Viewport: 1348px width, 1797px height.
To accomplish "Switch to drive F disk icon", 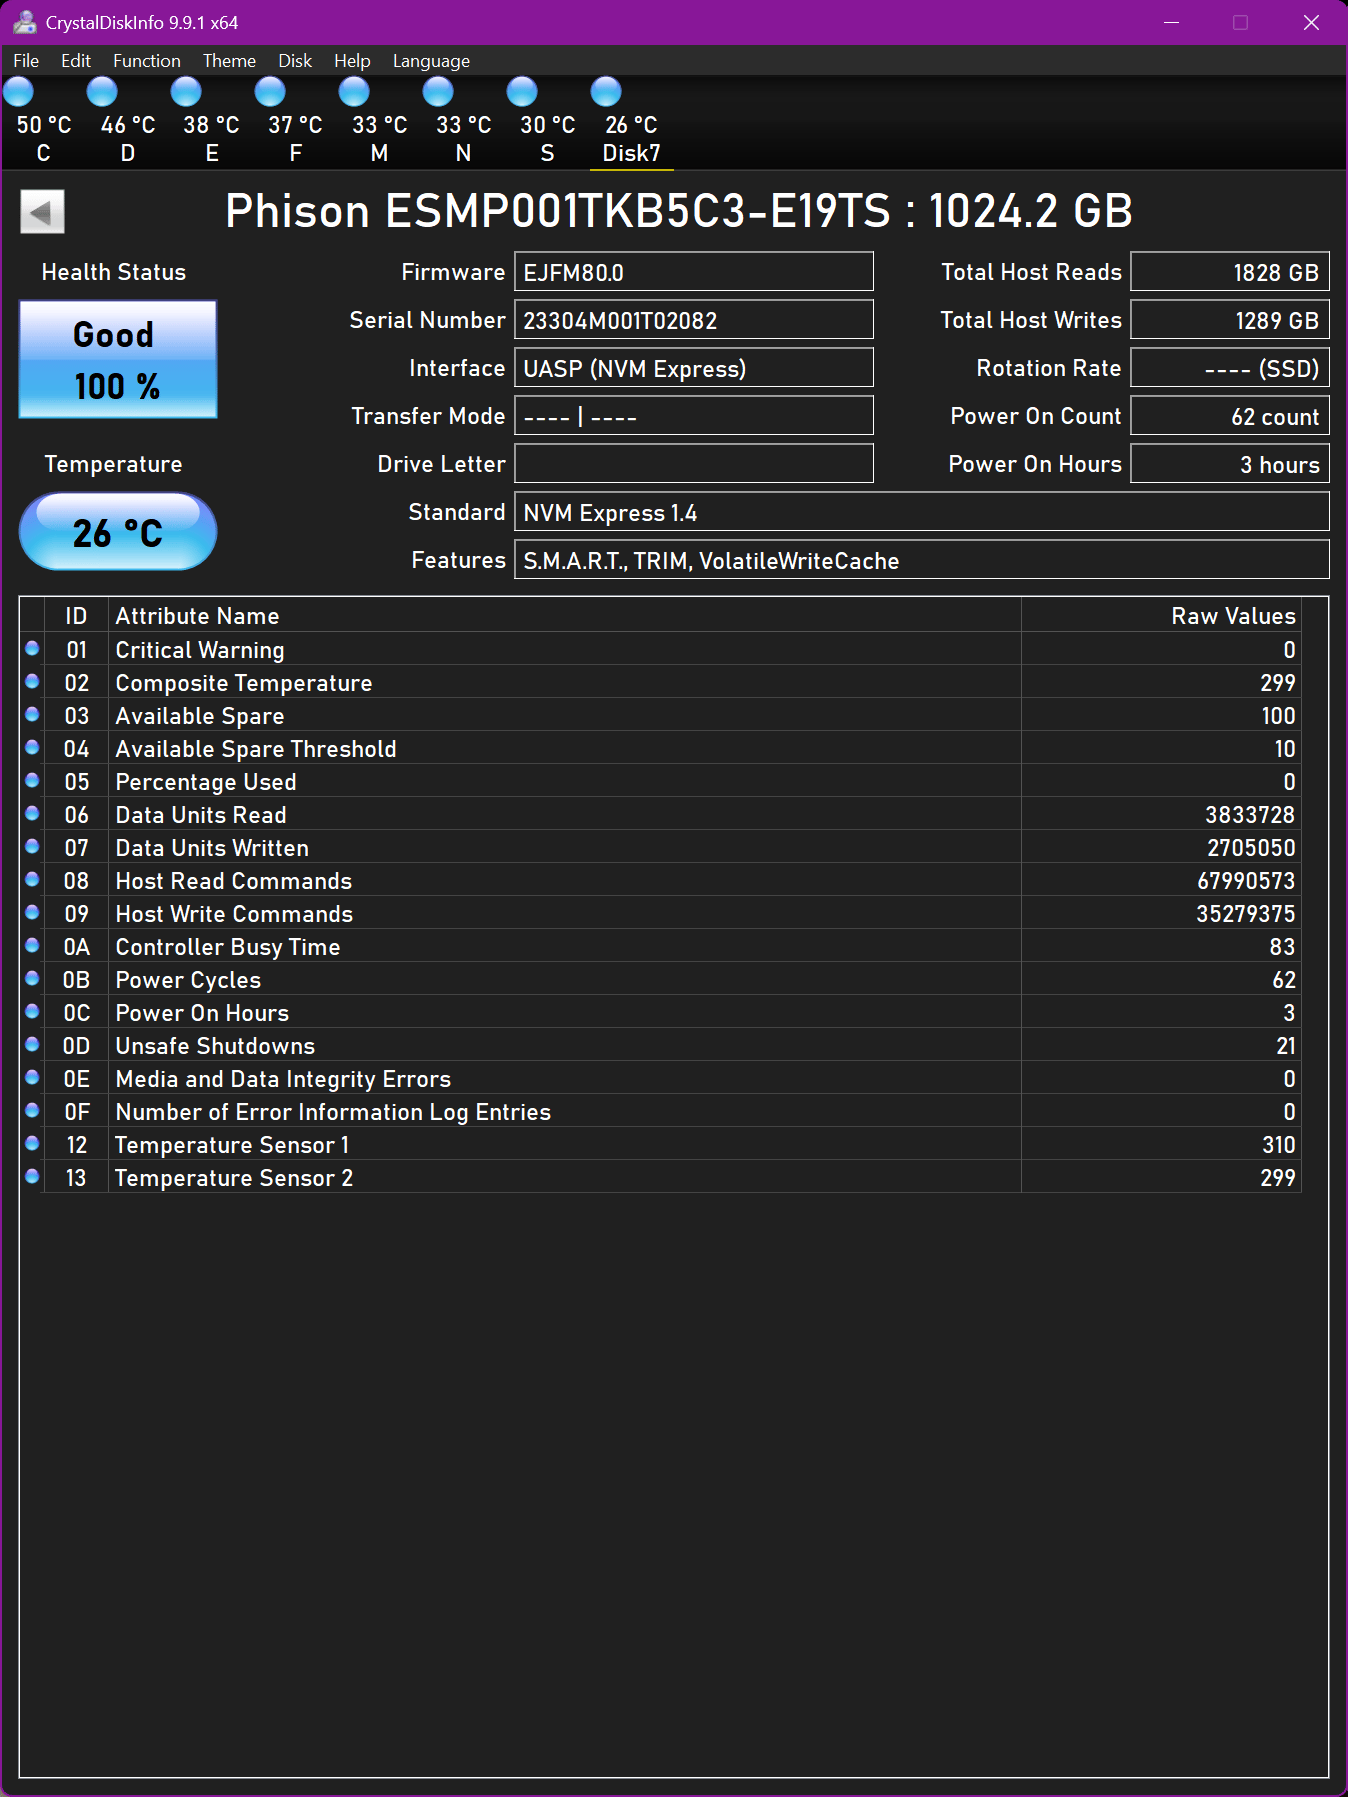I will (270, 92).
